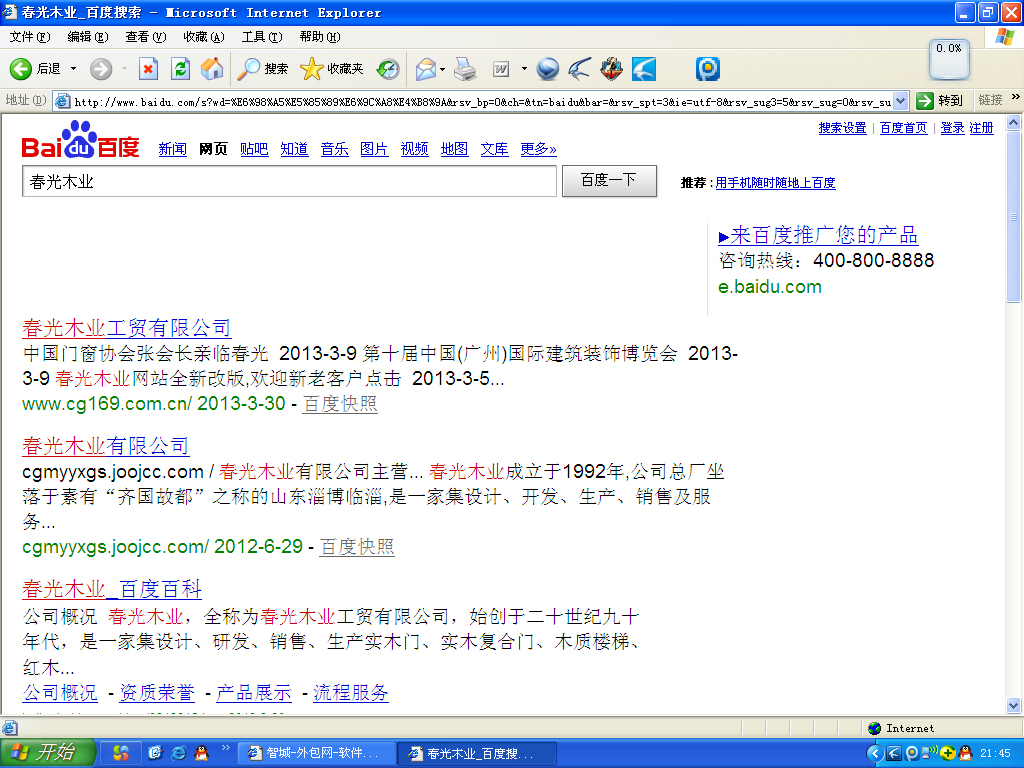Open browsing history clock icon
The width and height of the screenshot is (1024, 768).
[388, 69]
